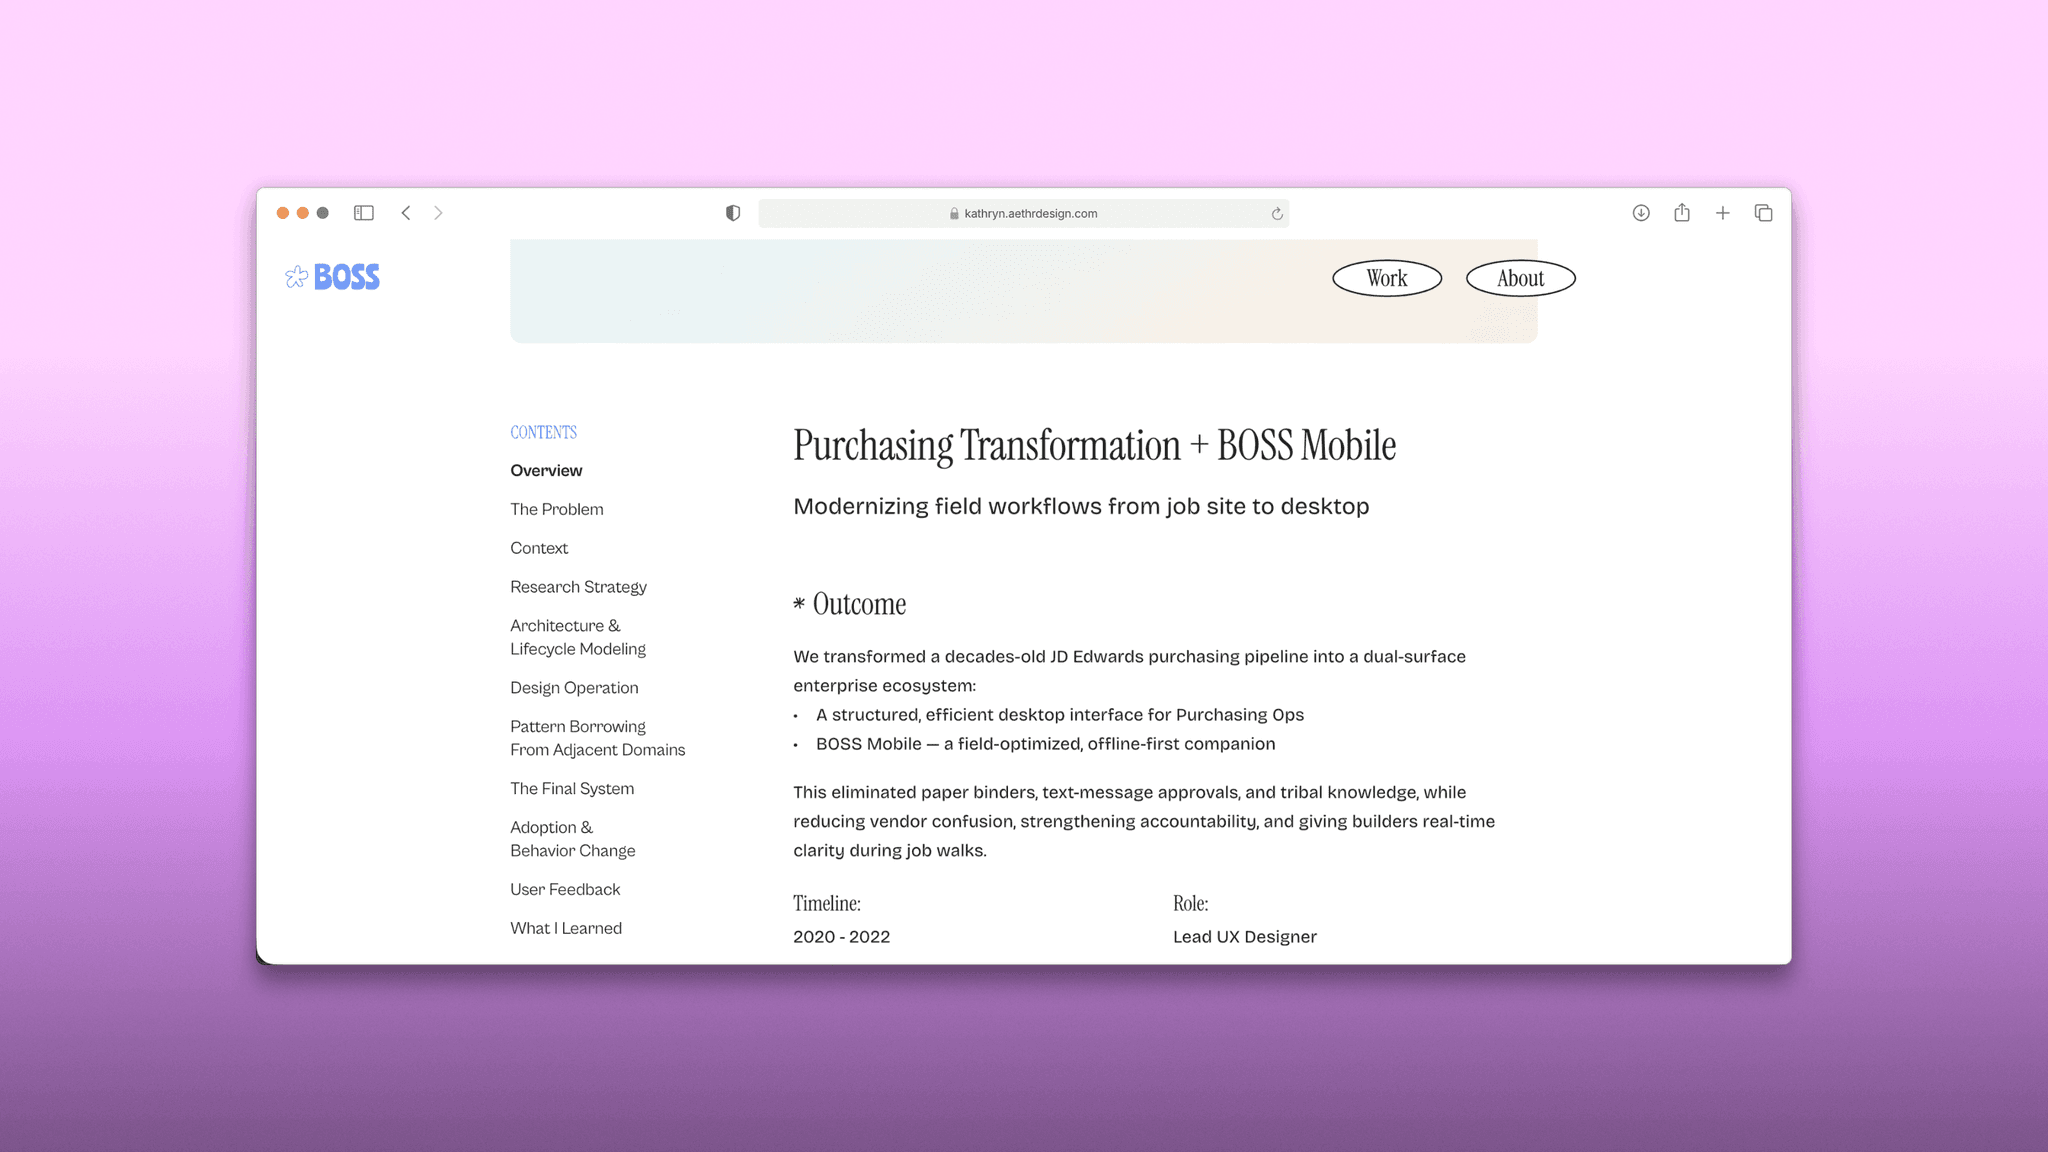This screenshot has height=1152, width=2048.
Task: Open the Work page button
Action: coord(1387,278)
